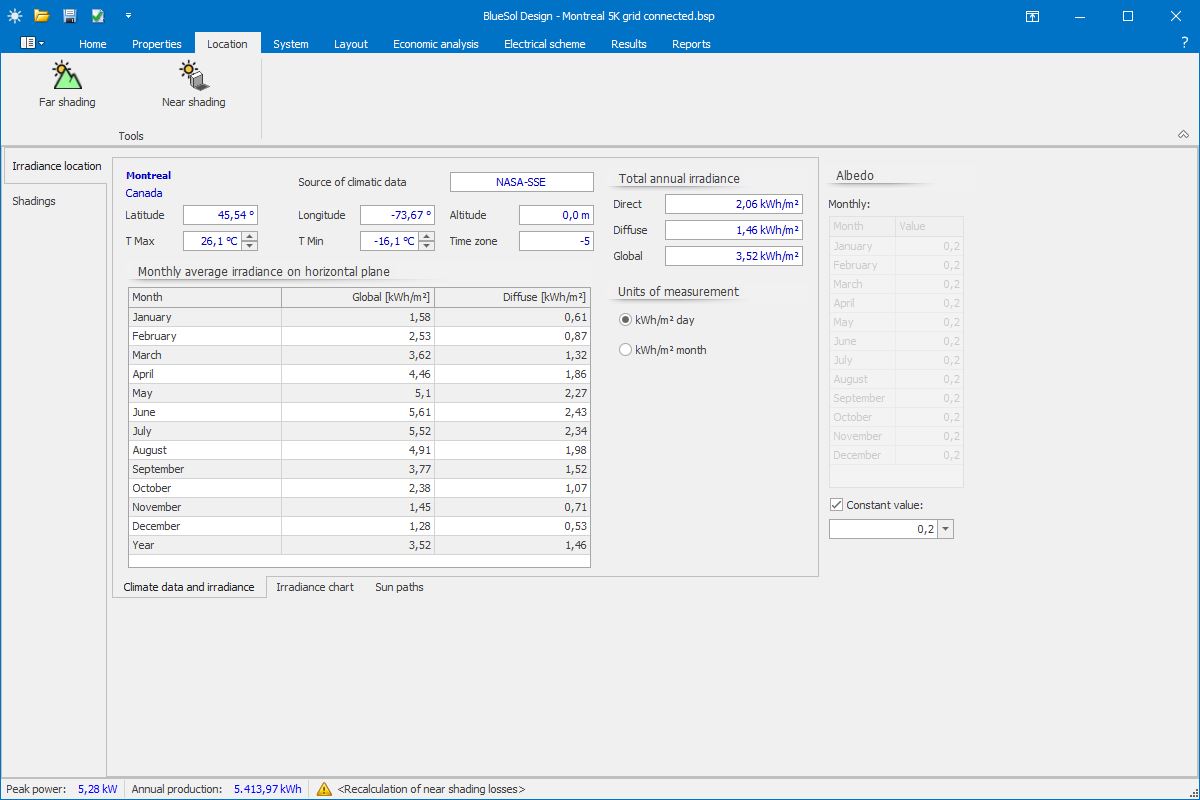Save the project using the floppy disk icon

click(69, 16)
